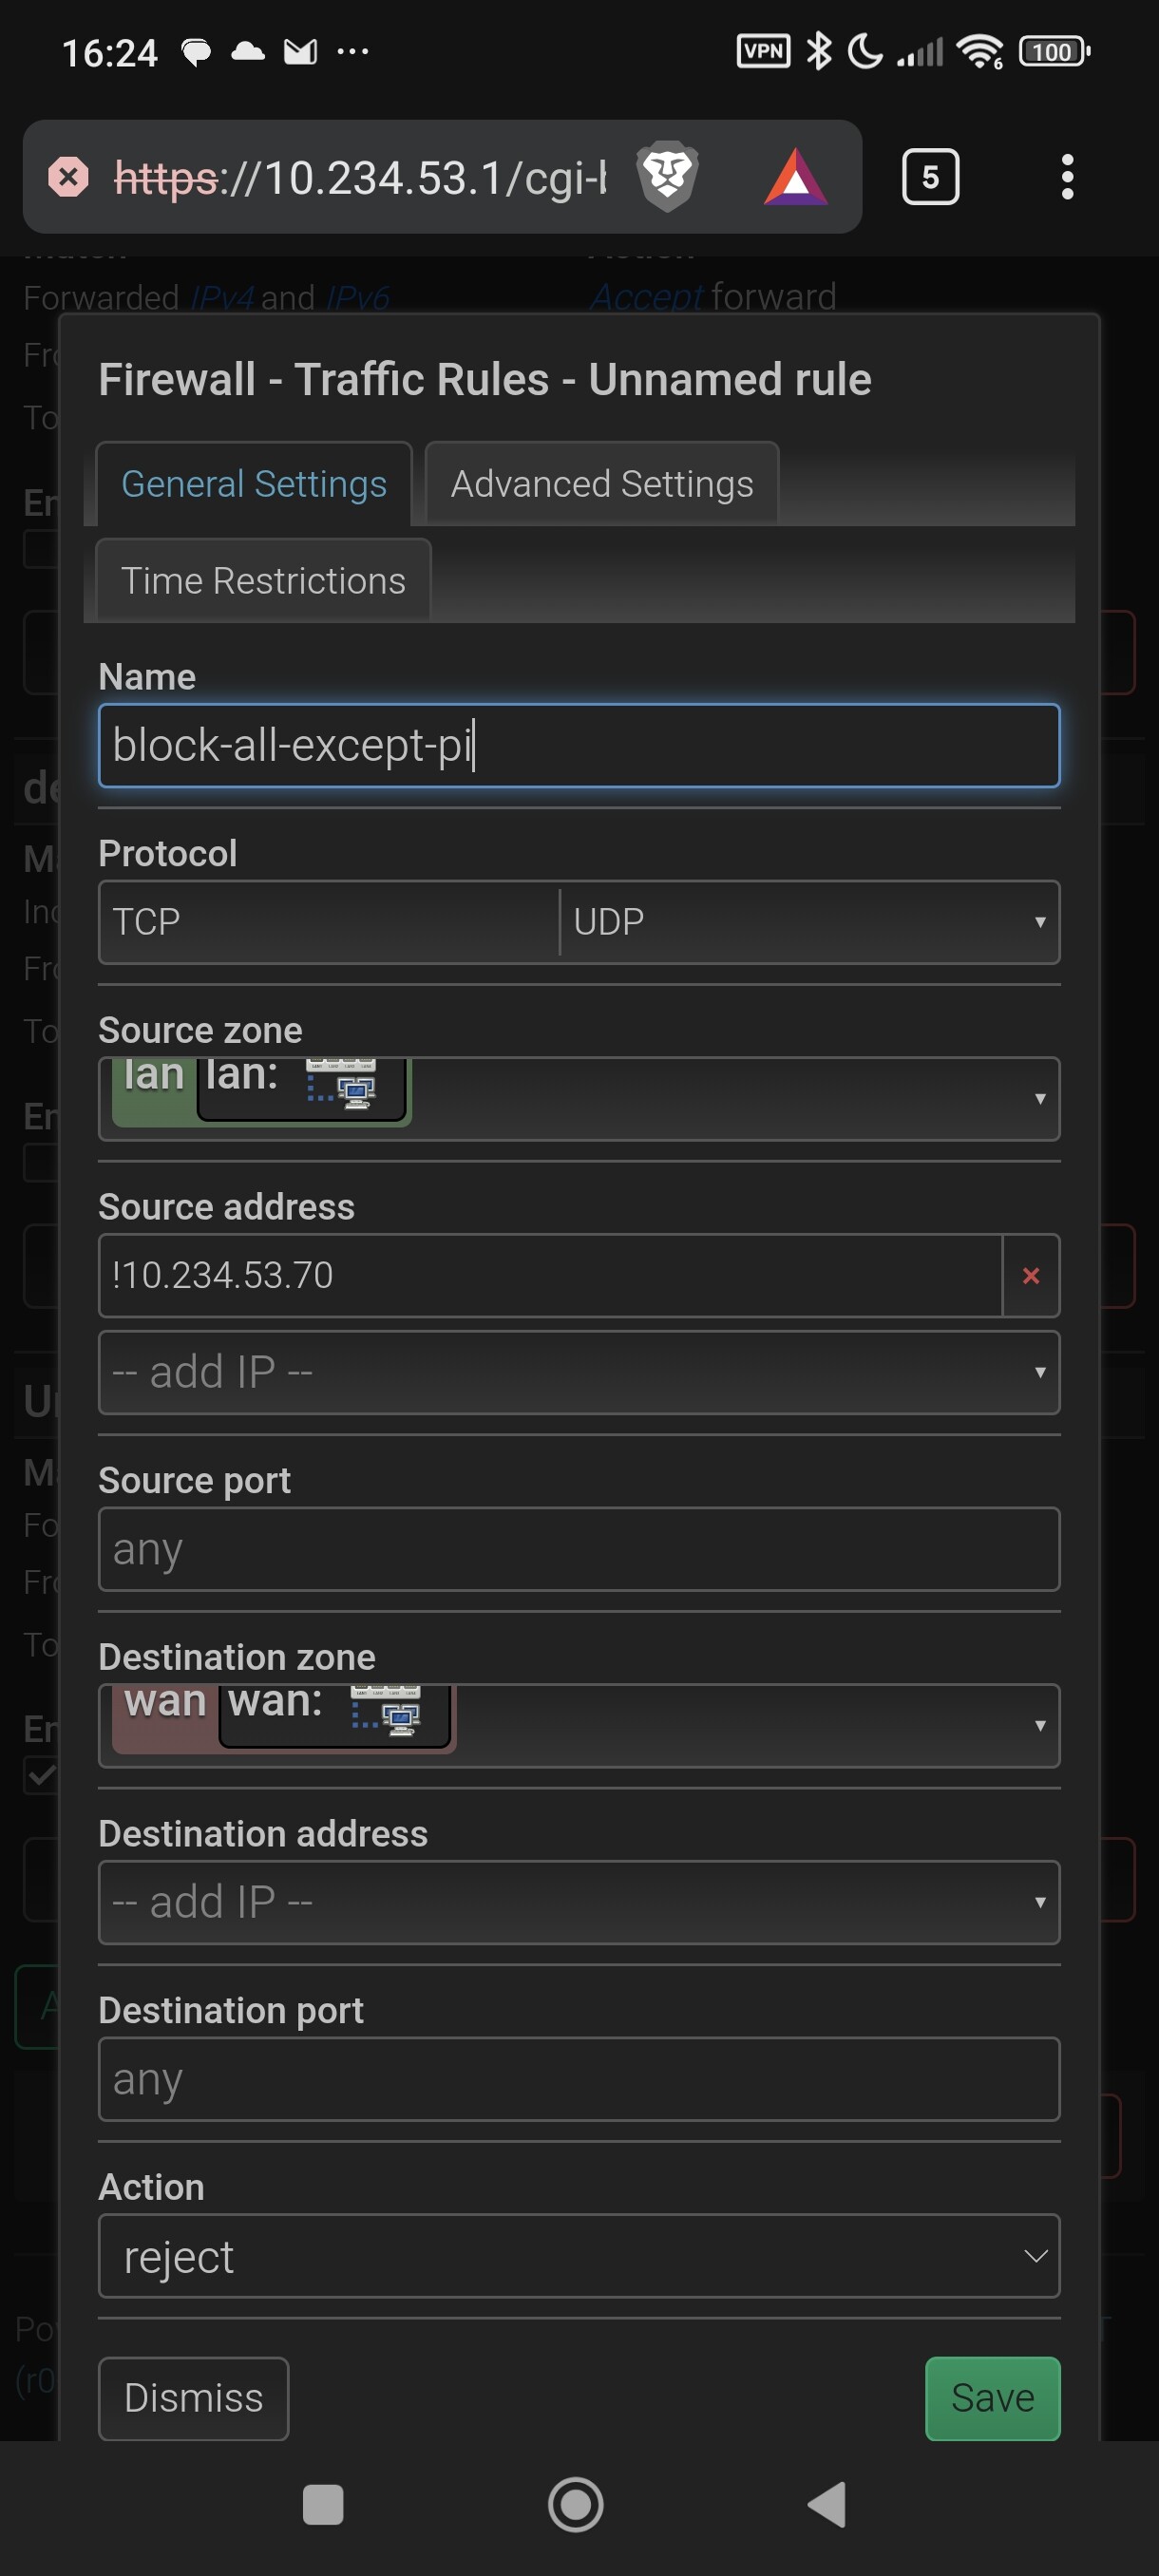Tap the Brave Shields lion icon

pyautogui.click(x=667, y=177)
